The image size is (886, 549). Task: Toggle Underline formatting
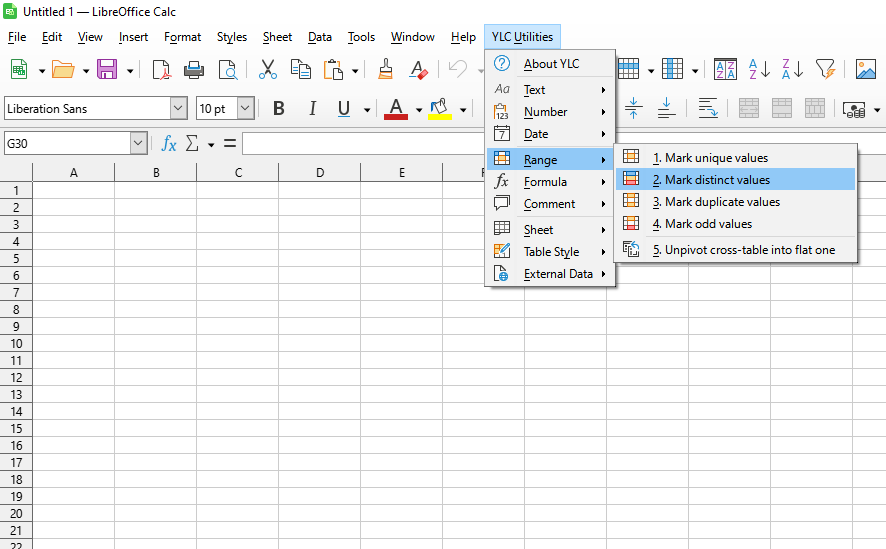[344, 109]
